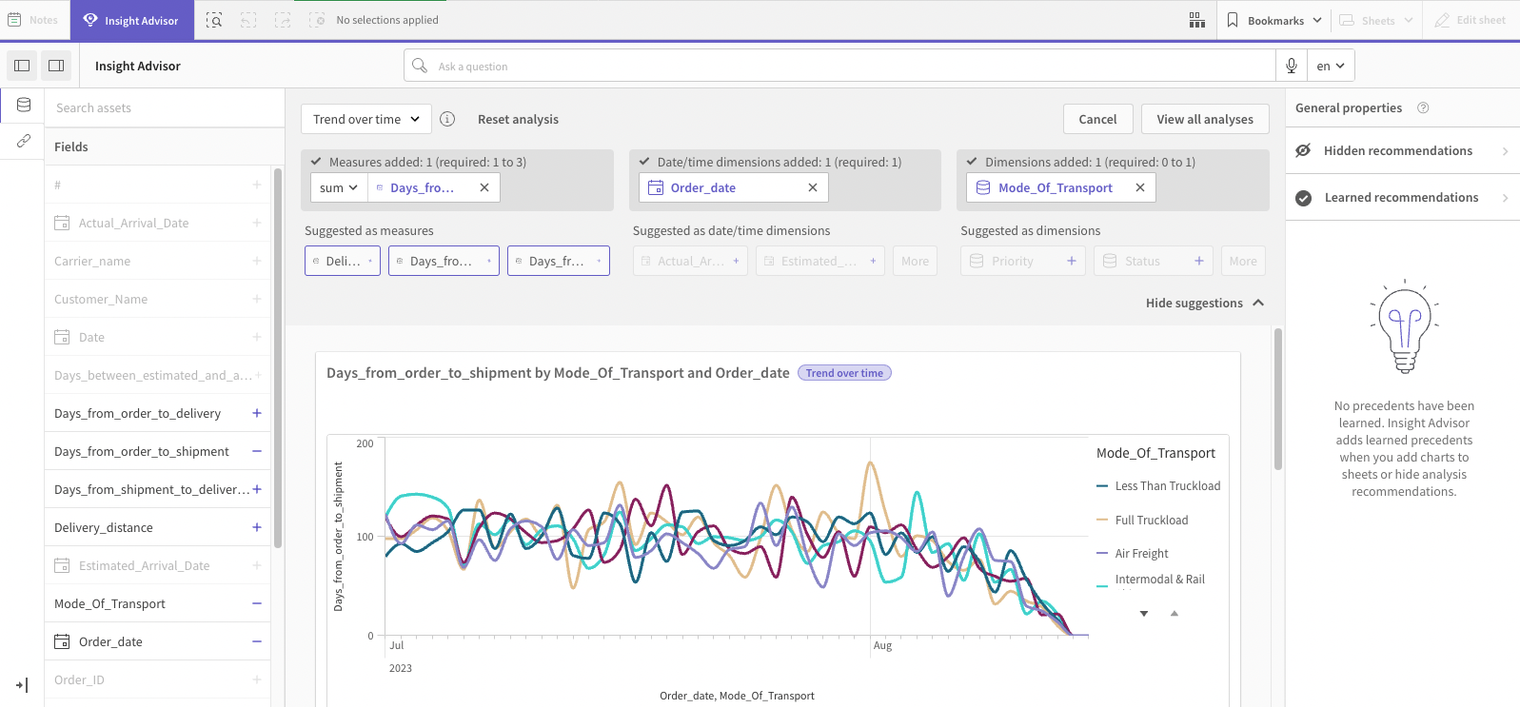Add Days_from_shipment_to_deliver field with its plus icon
The width and height of the screenshot is (1520, 707).
257,489
